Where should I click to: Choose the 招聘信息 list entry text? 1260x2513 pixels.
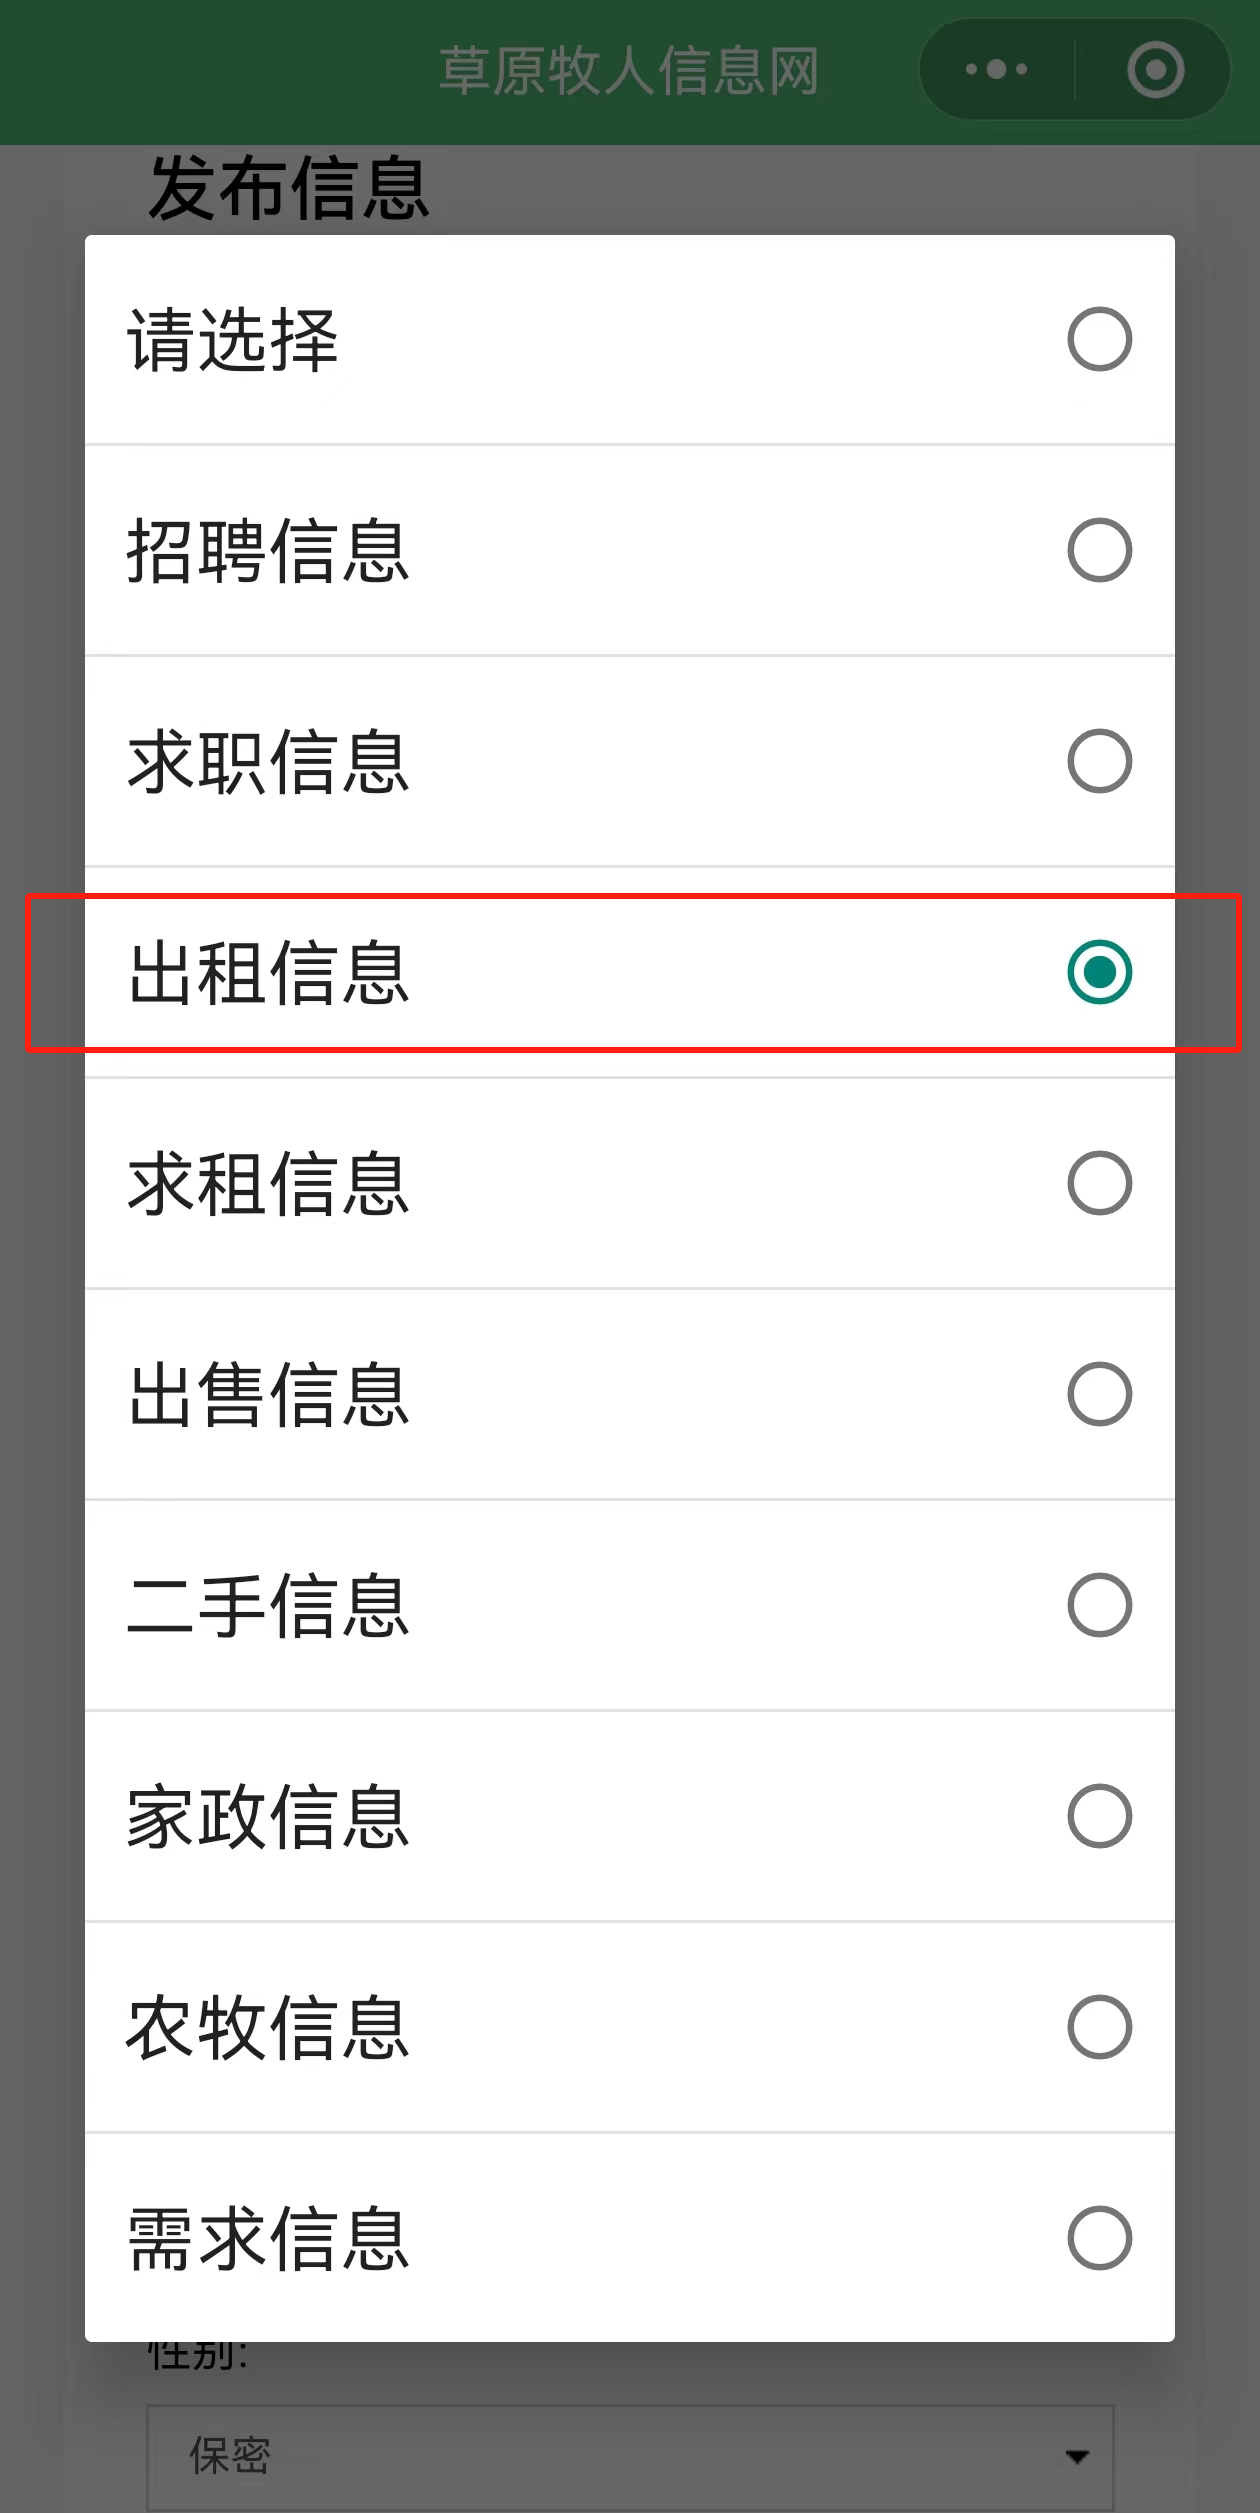pos(269,551)
